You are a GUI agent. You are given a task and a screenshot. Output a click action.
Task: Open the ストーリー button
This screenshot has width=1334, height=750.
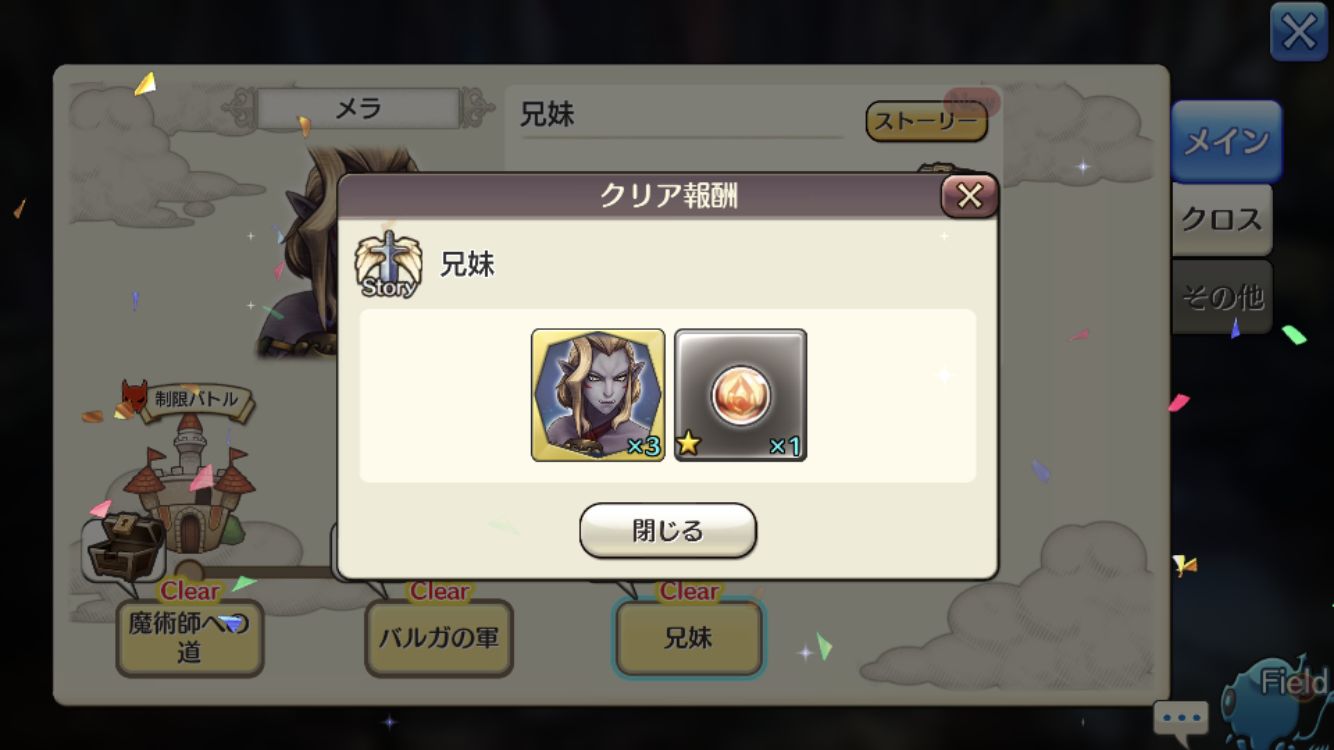coord(926,121)
